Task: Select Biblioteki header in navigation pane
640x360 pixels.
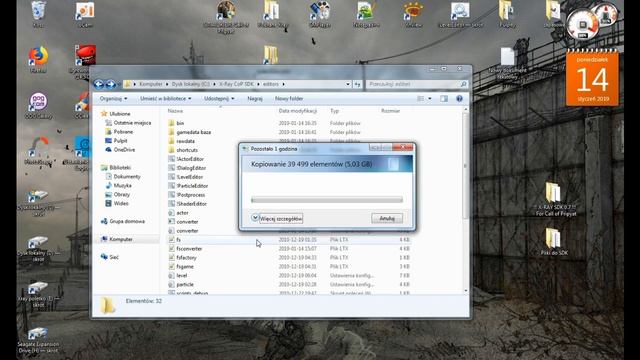Action: click(x=116, y=168)
